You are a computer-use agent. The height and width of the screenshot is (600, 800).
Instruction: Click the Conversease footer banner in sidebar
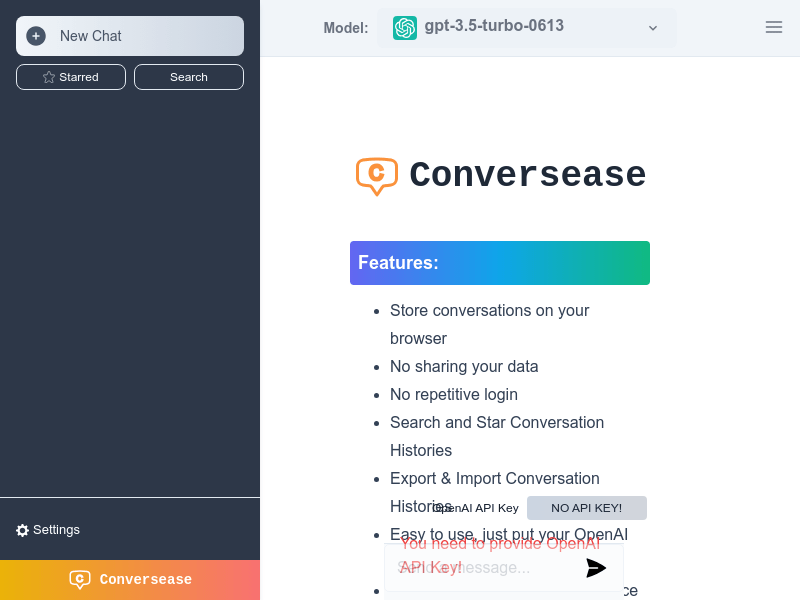pyautogui.click(x=130, y=580)
